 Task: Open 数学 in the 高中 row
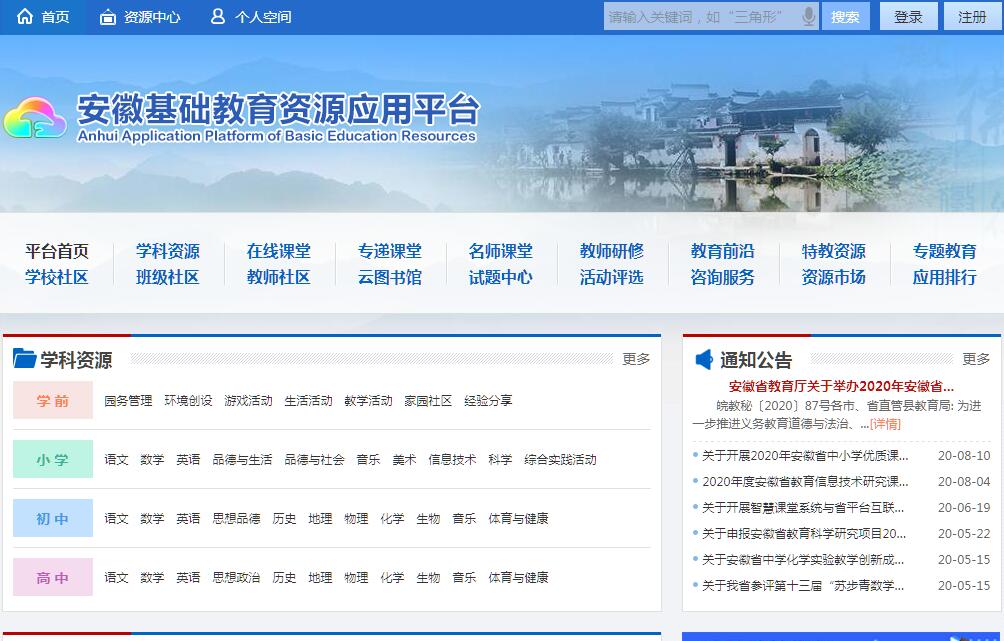pyautogui.click(x=152, y=578)
